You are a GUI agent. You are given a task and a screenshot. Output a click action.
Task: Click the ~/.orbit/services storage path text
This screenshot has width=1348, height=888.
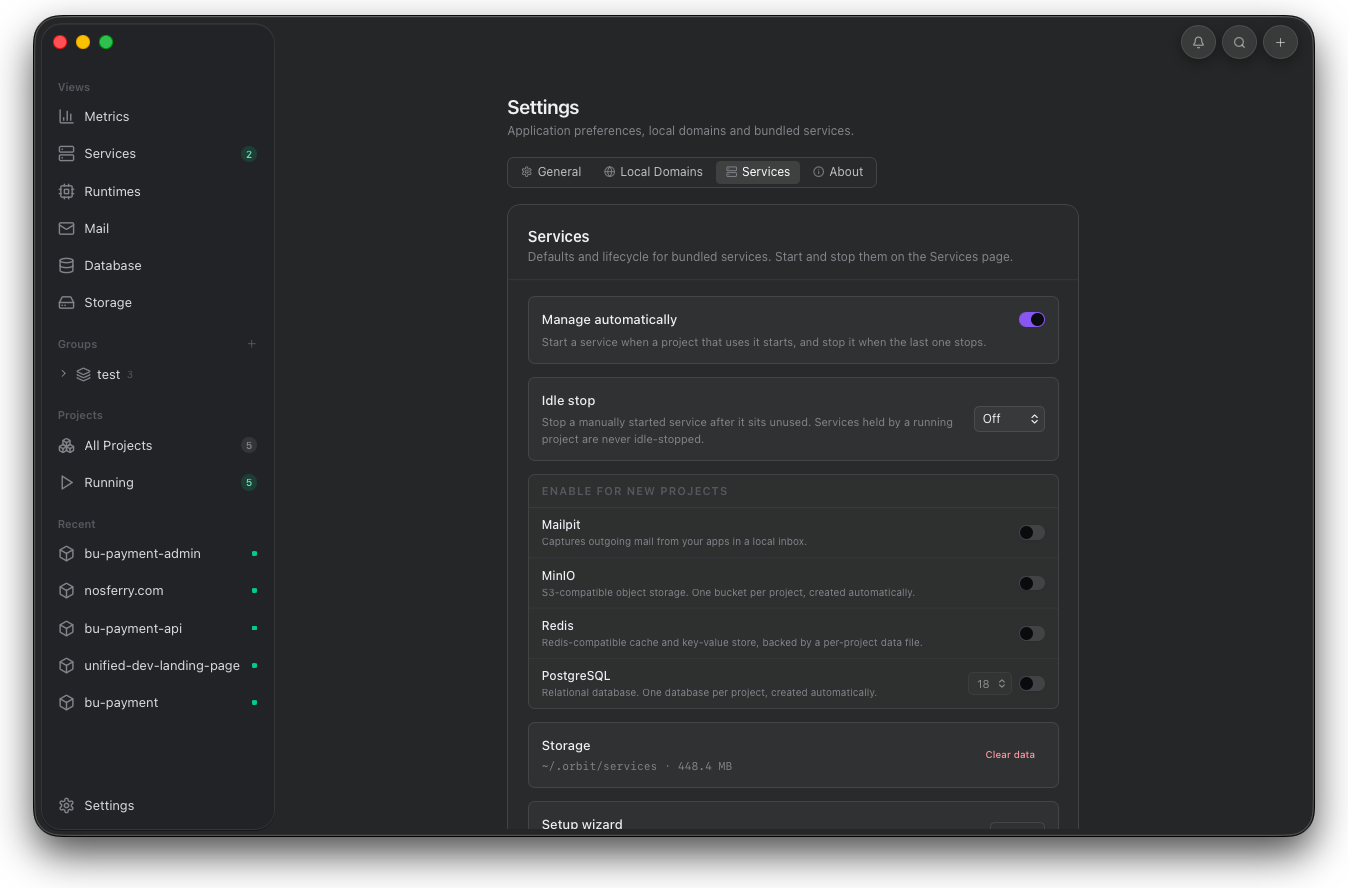coord(599,767)
